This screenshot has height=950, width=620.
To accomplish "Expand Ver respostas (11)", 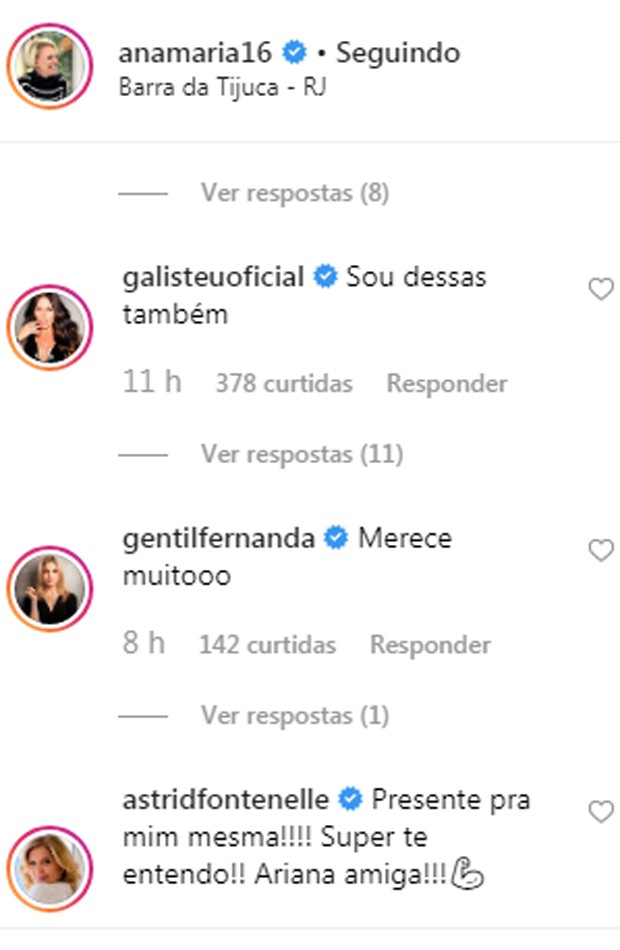I will 301,454.
